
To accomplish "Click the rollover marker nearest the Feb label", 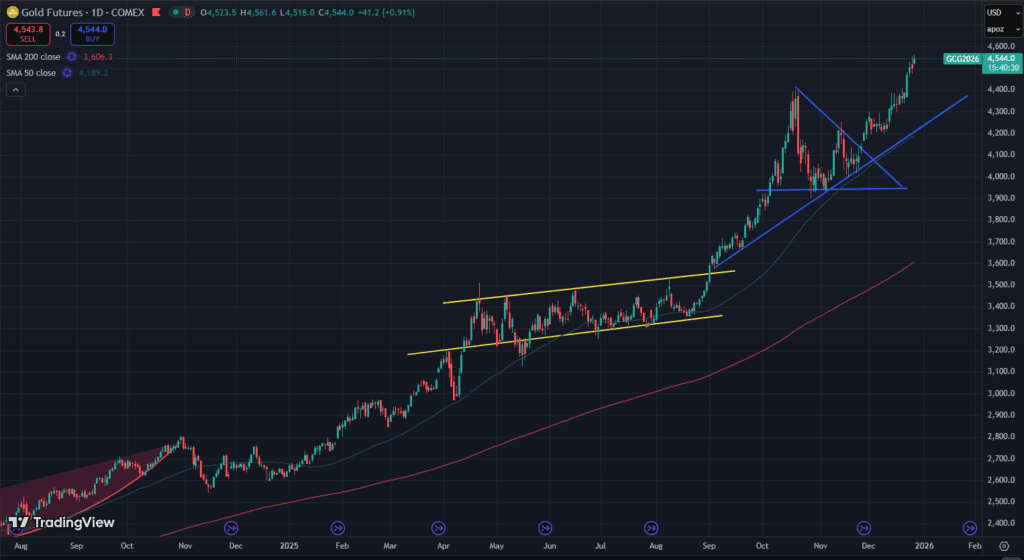I will point(968,527).
